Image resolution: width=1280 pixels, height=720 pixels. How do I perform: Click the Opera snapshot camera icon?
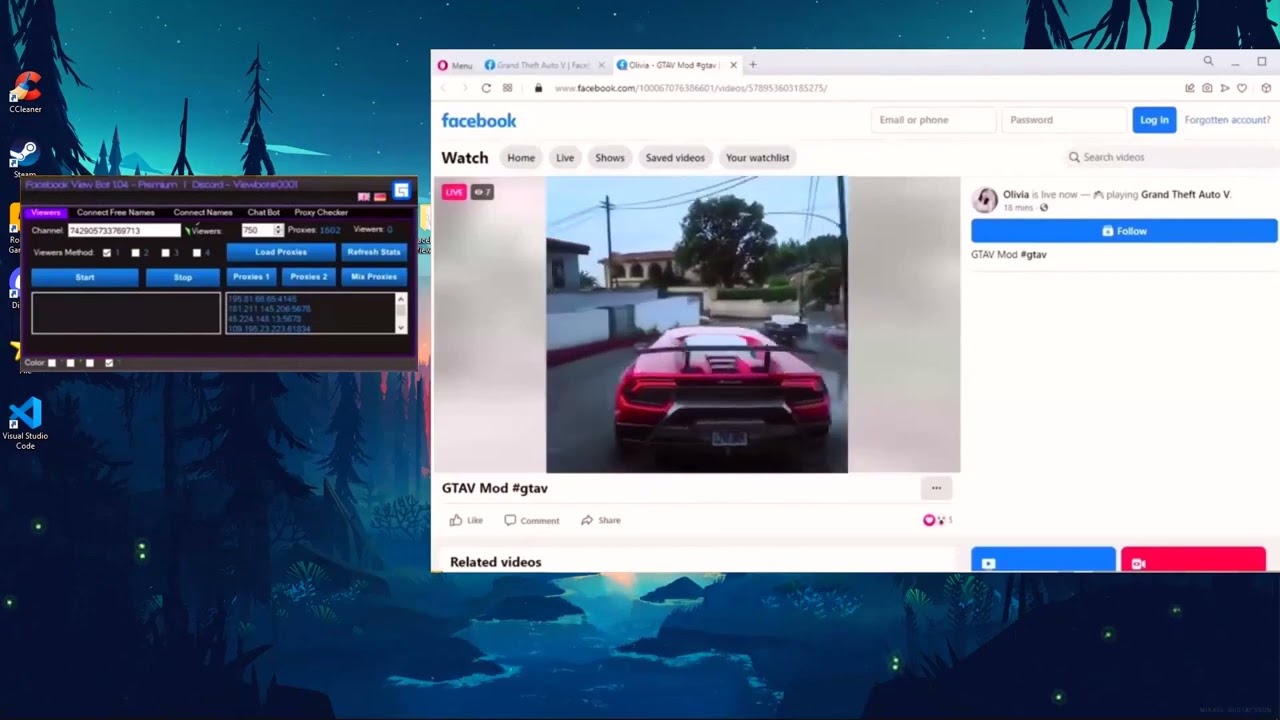pos(1207,88)
